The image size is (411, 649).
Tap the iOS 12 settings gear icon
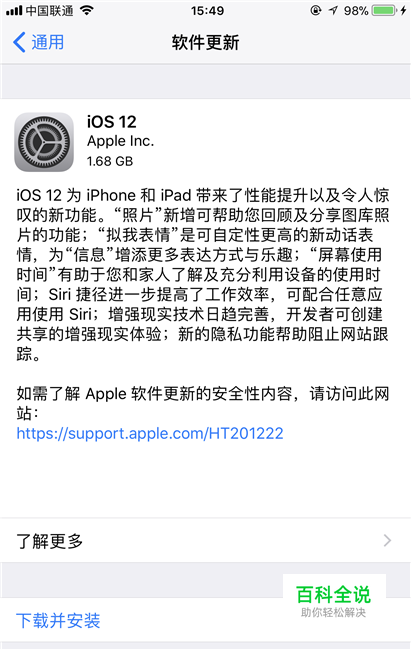44,142
